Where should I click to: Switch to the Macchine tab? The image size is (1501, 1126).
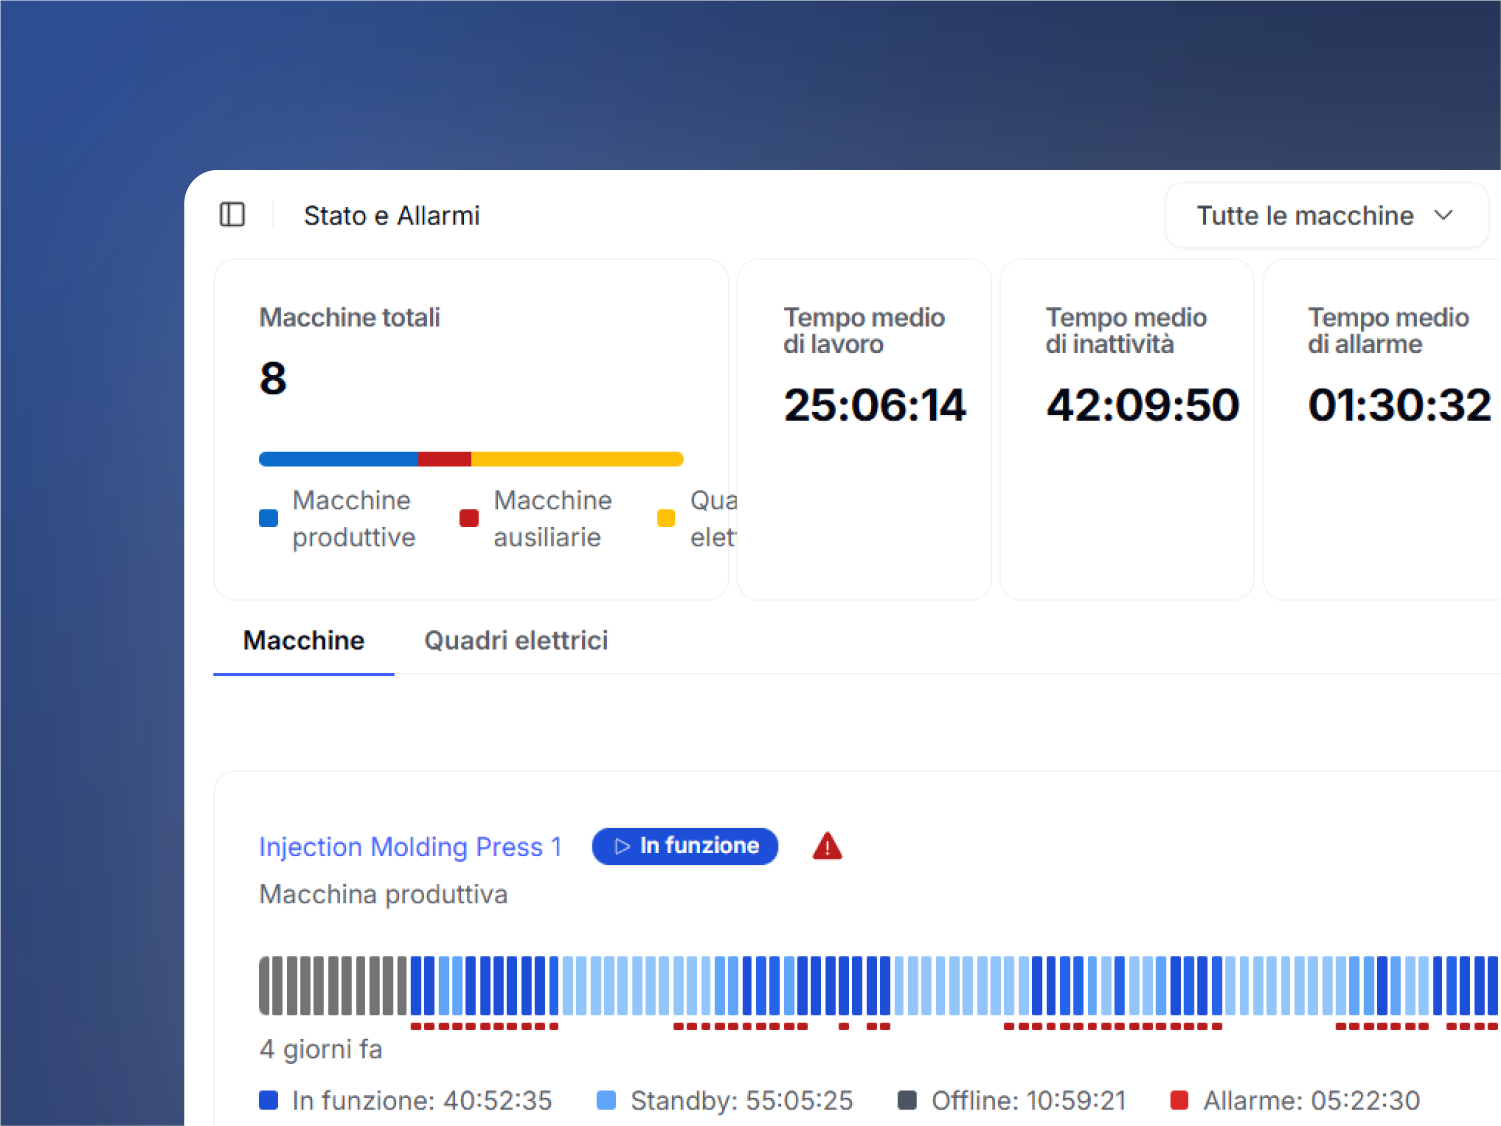pyautogui.click(x=304, y=640)
